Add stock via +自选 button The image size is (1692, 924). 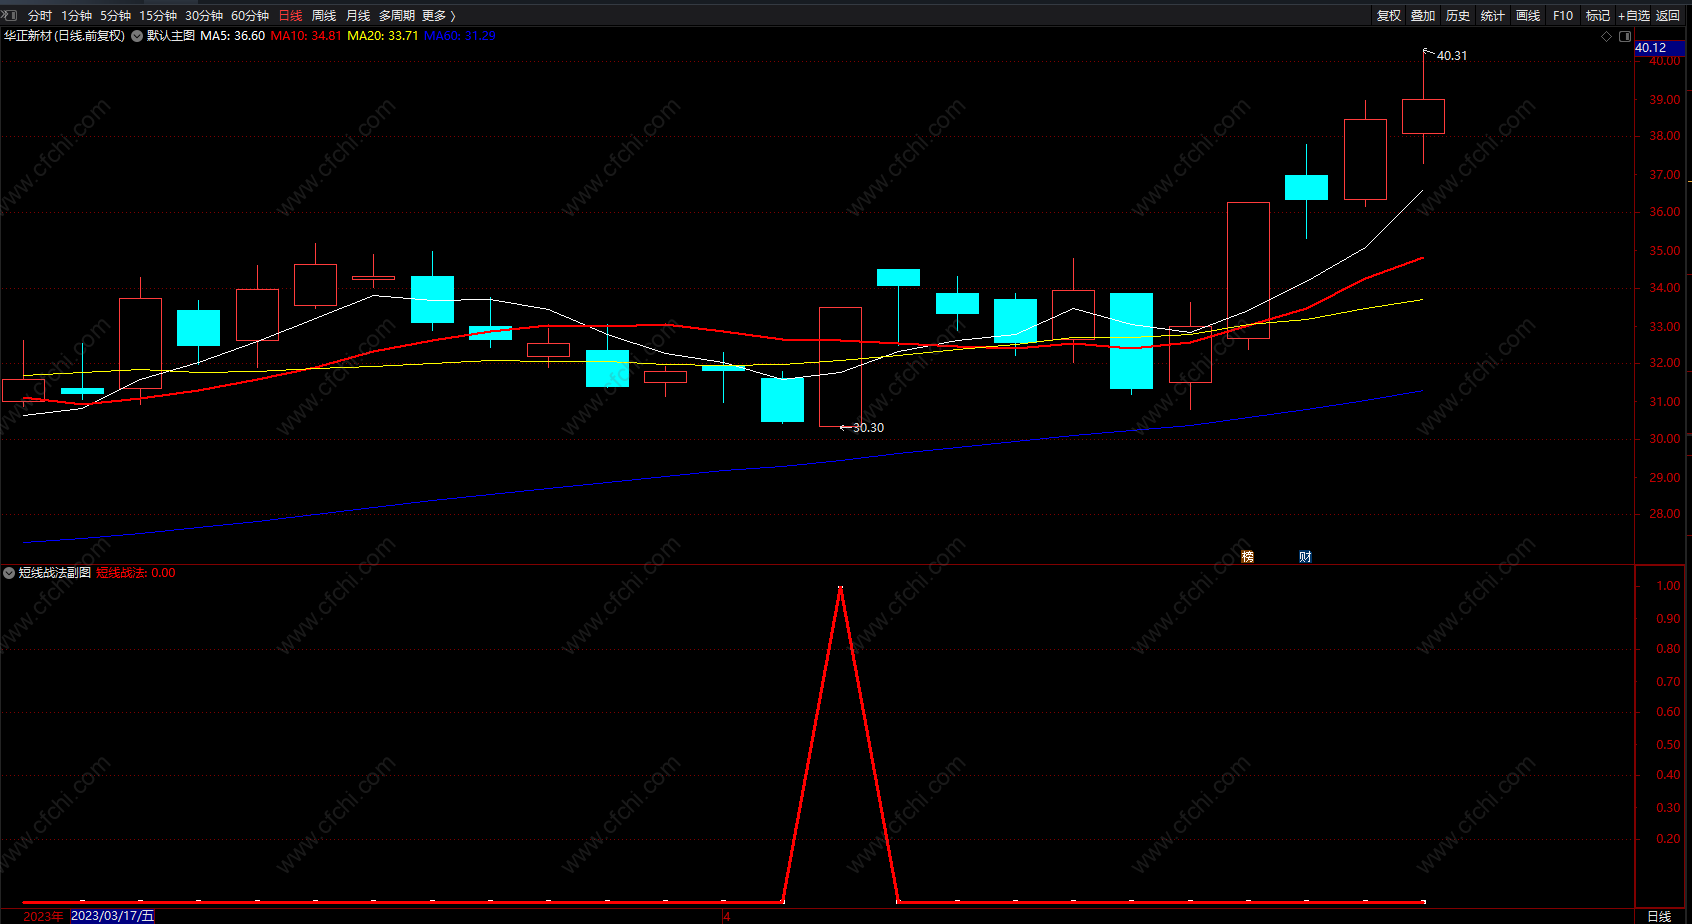(1634, 15)
